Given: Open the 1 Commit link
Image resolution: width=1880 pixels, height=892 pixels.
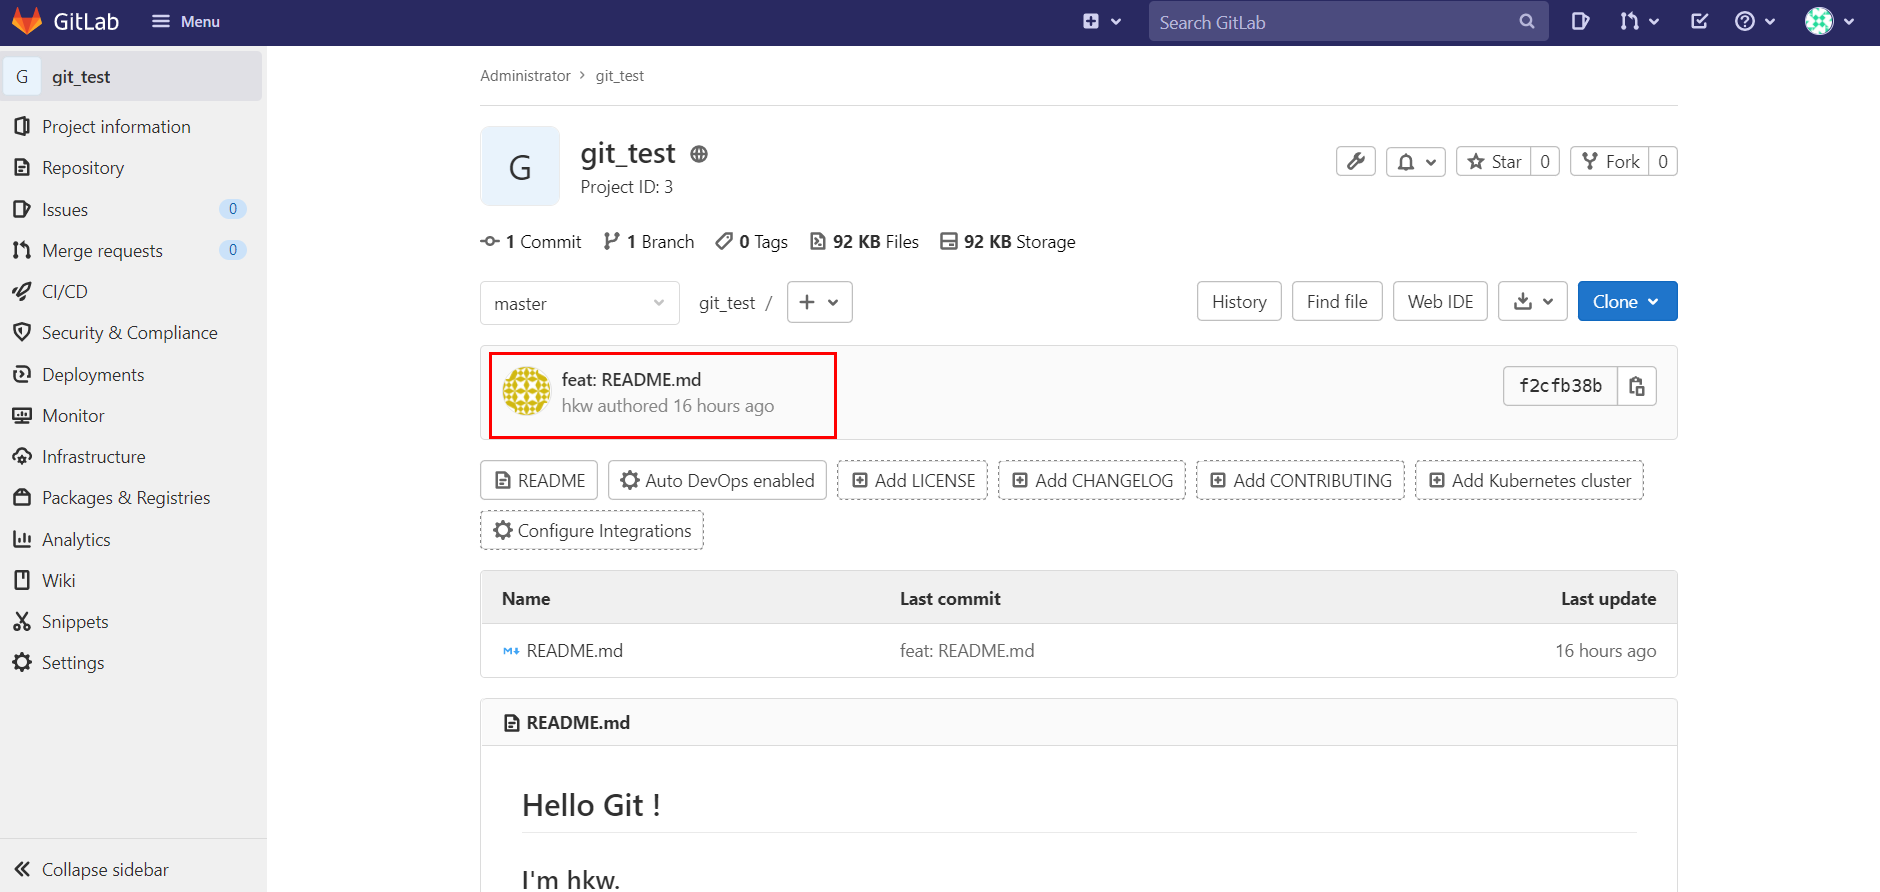Looking at the screenshot, I should [x=531, y=242].
